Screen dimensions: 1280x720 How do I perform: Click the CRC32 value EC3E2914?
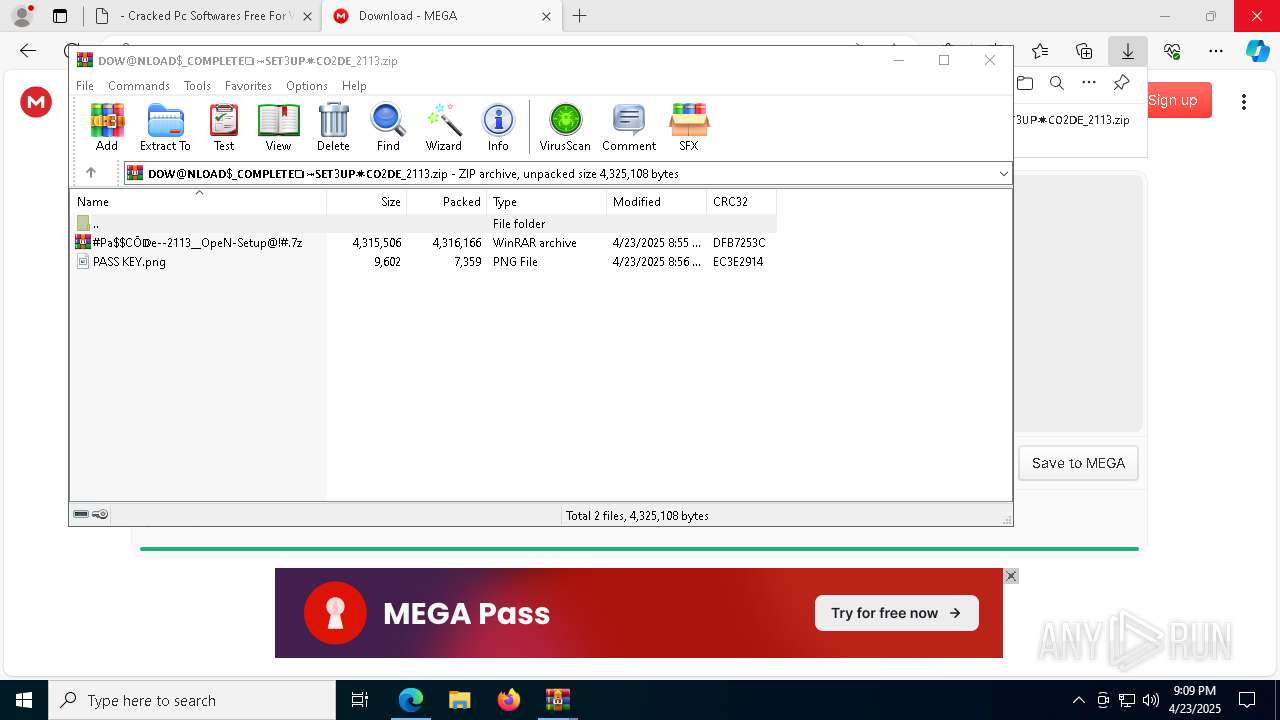click(x=738, y=262)
